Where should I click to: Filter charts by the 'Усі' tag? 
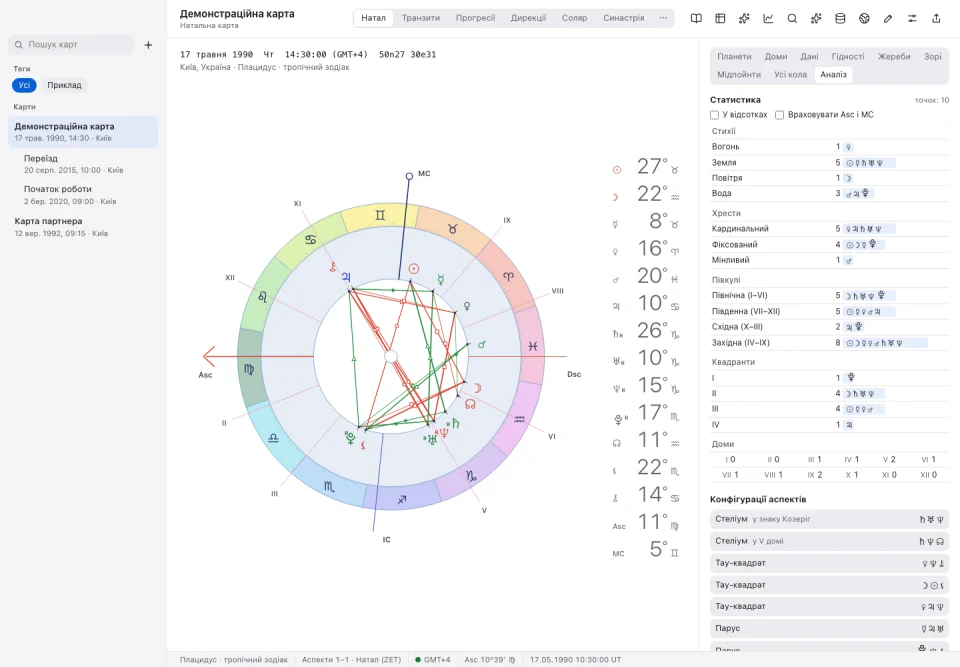(24, 85)
